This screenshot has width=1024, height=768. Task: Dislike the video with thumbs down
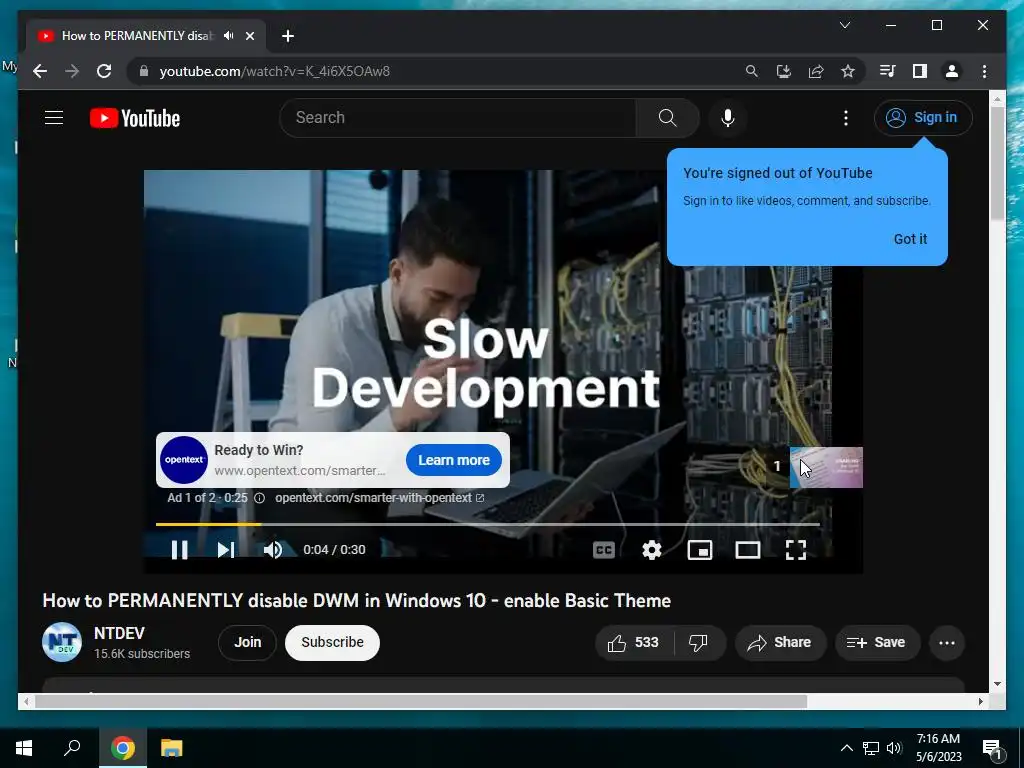coord(699,643)
